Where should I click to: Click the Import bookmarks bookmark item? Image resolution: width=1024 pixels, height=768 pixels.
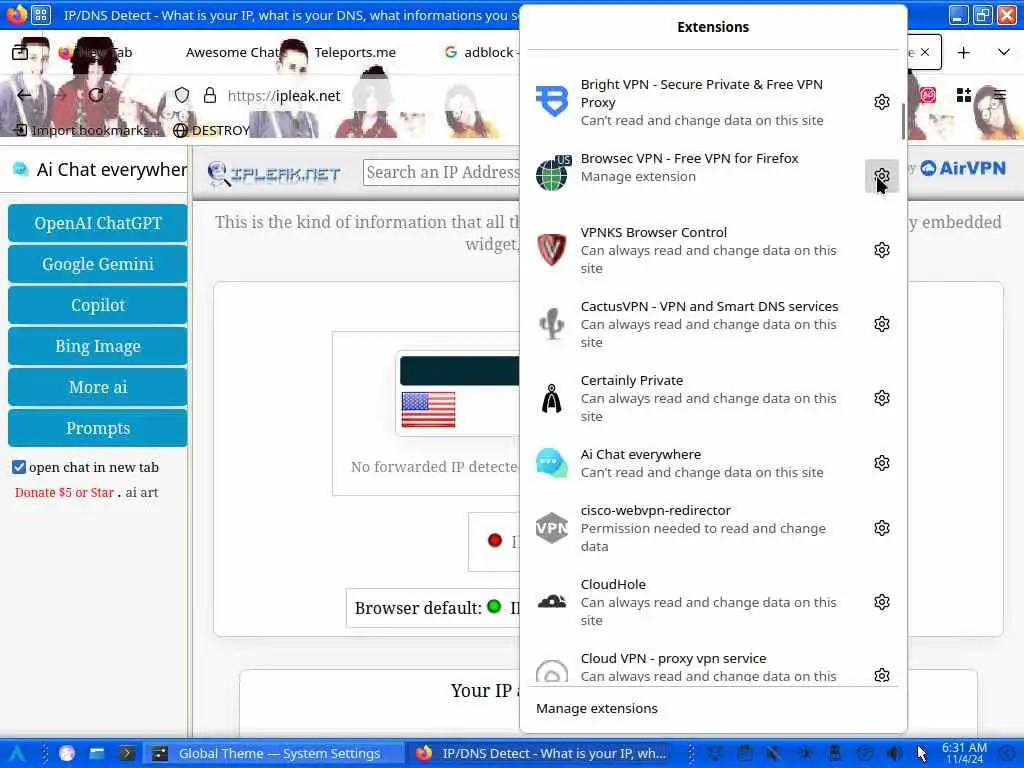pyautogui.click(x=87, y=130)
